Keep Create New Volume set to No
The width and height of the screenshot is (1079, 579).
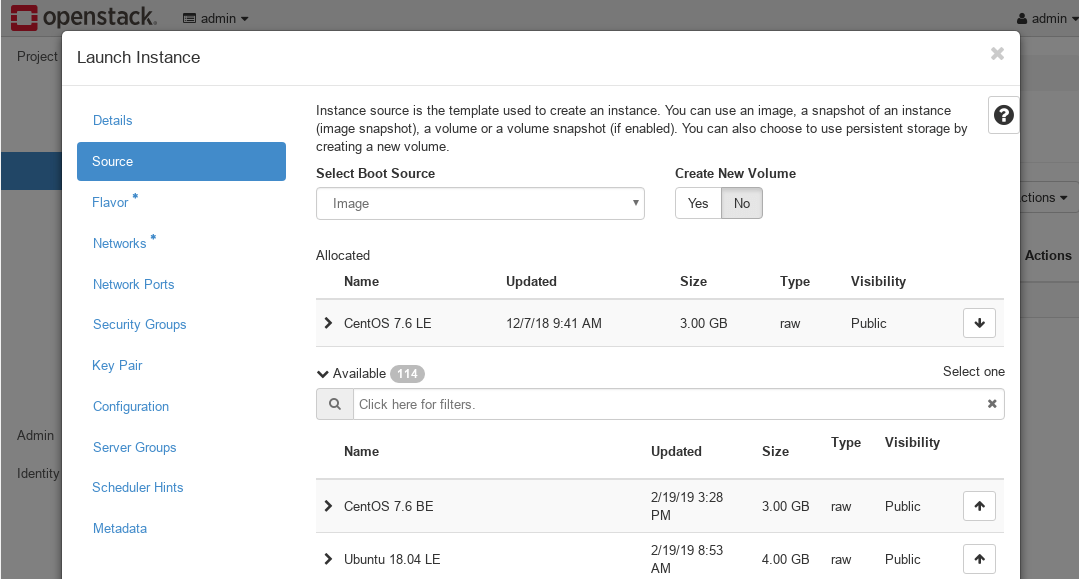[x=741, y=203]
